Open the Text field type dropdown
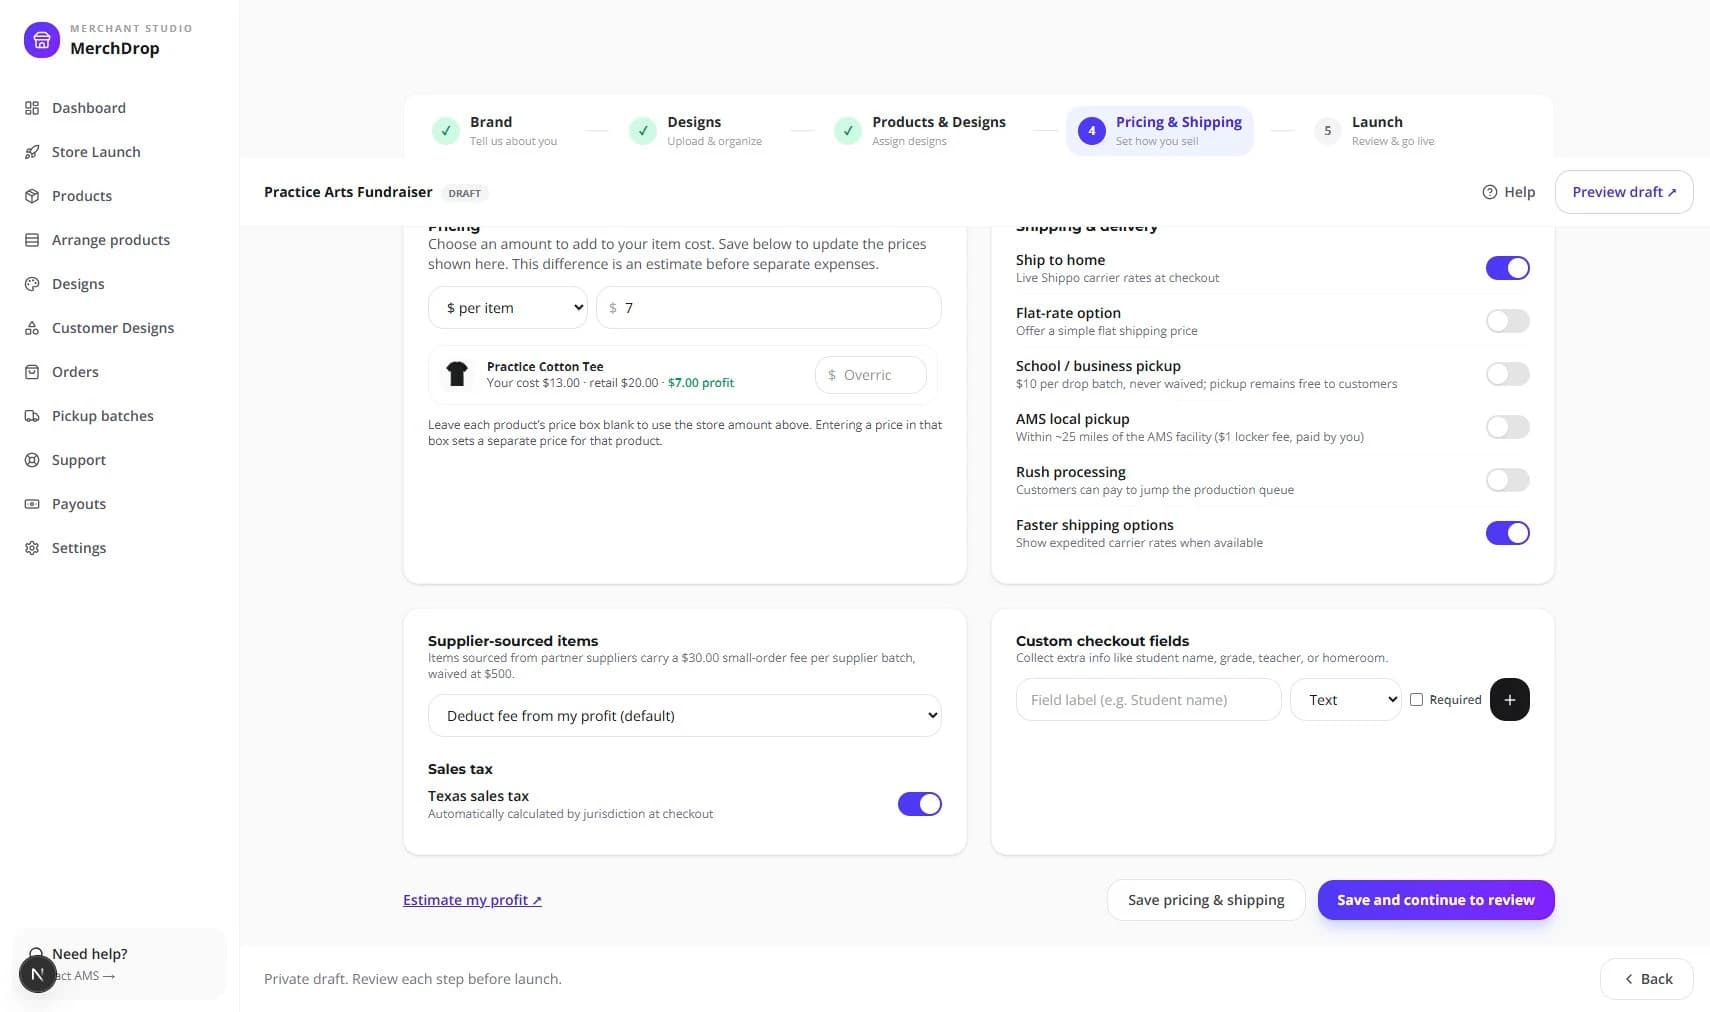The width and height of the screenshot is (1710, 1012). [x=1345, y=700]
